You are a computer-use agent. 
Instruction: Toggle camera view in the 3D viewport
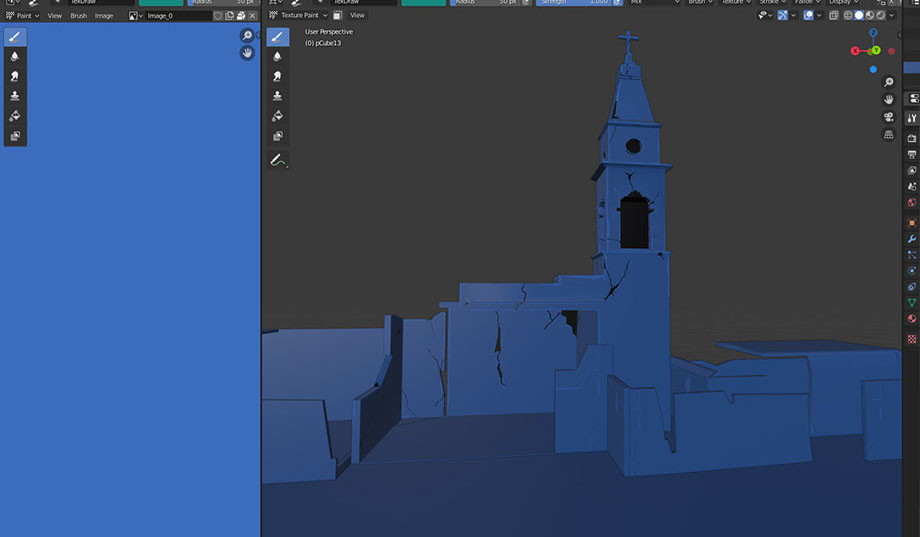[888, 117]
